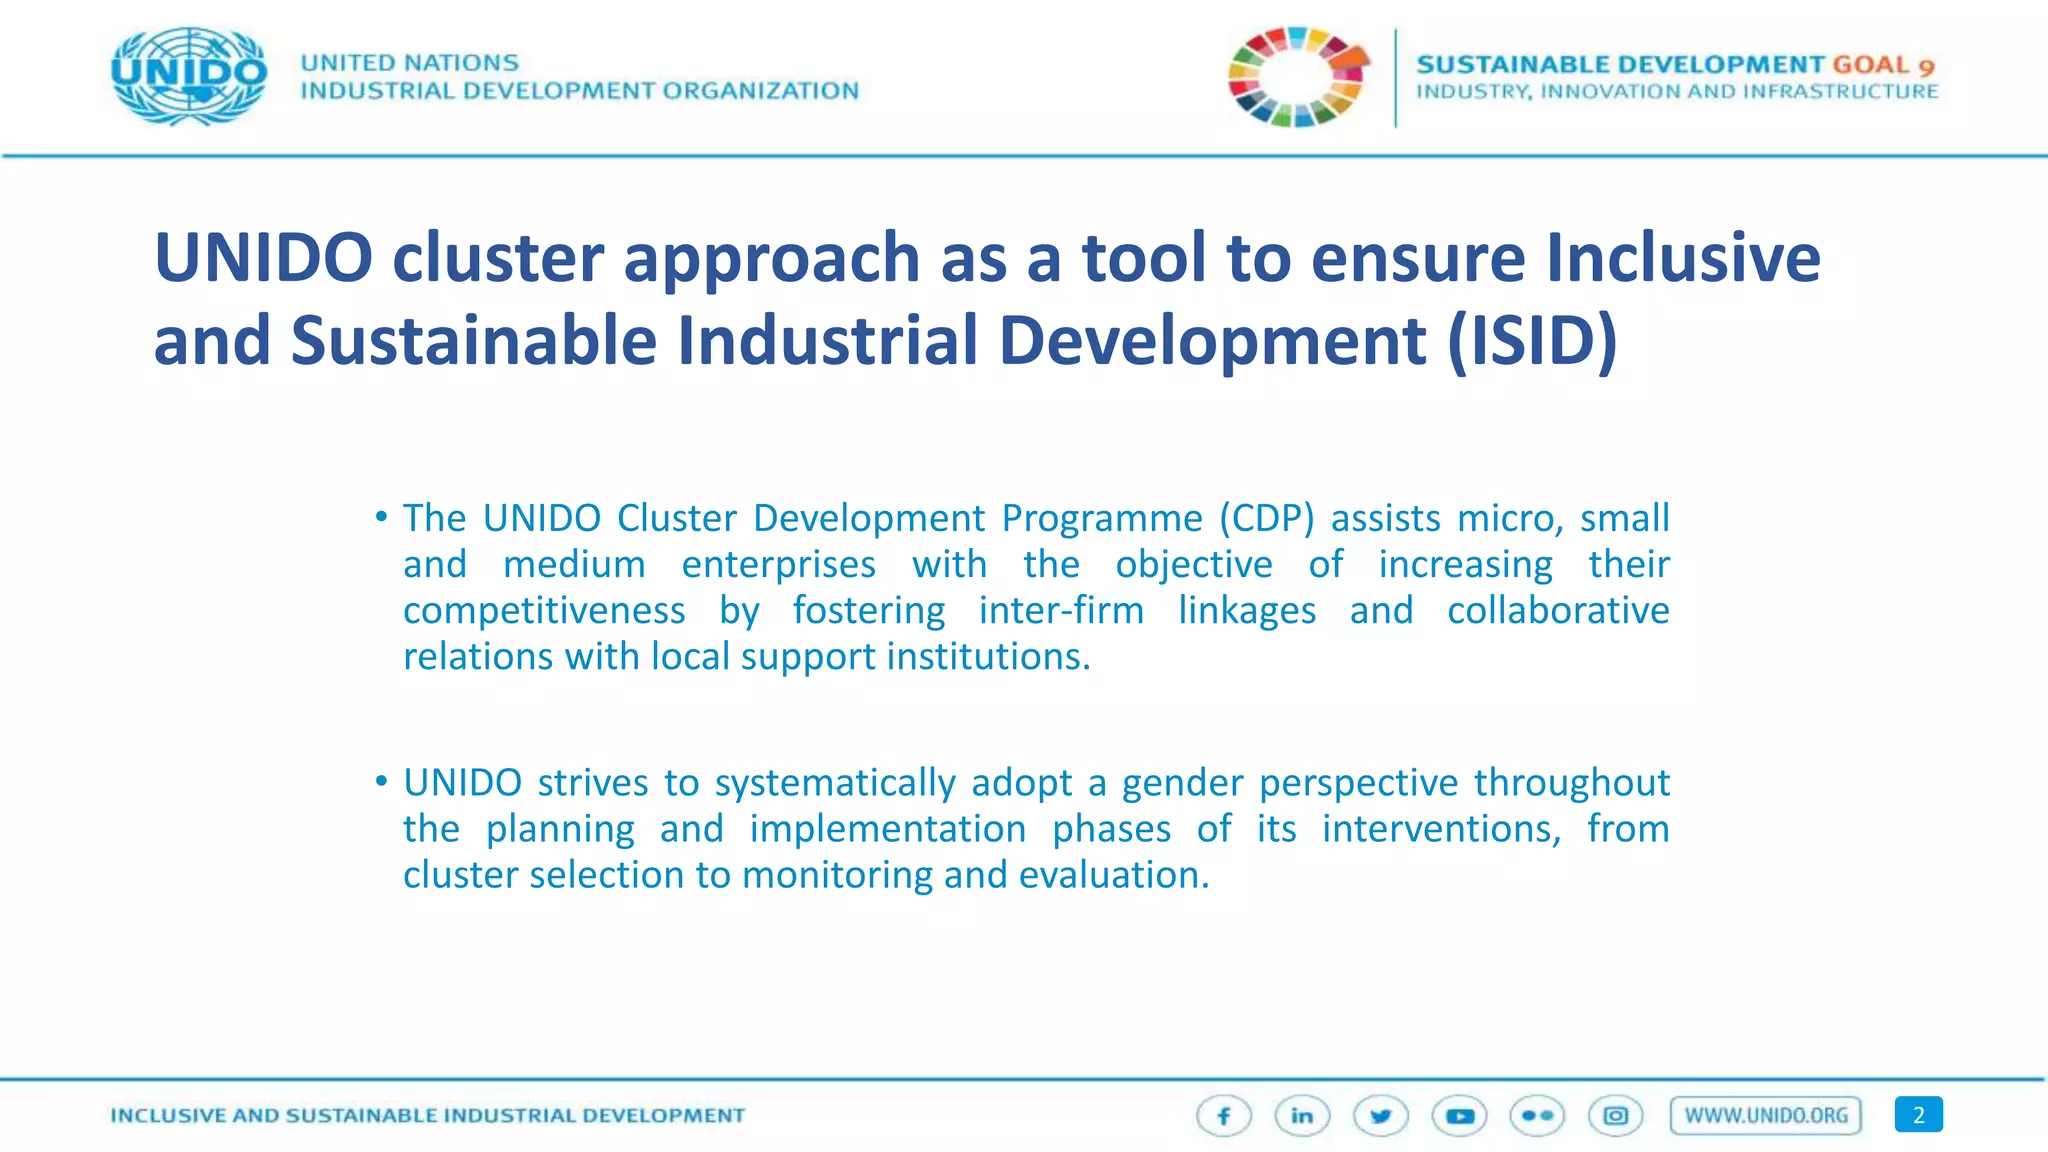Click the title line ending '(ISID)'
This screenshot has height=1152, width=2048.
click(884, 340)
